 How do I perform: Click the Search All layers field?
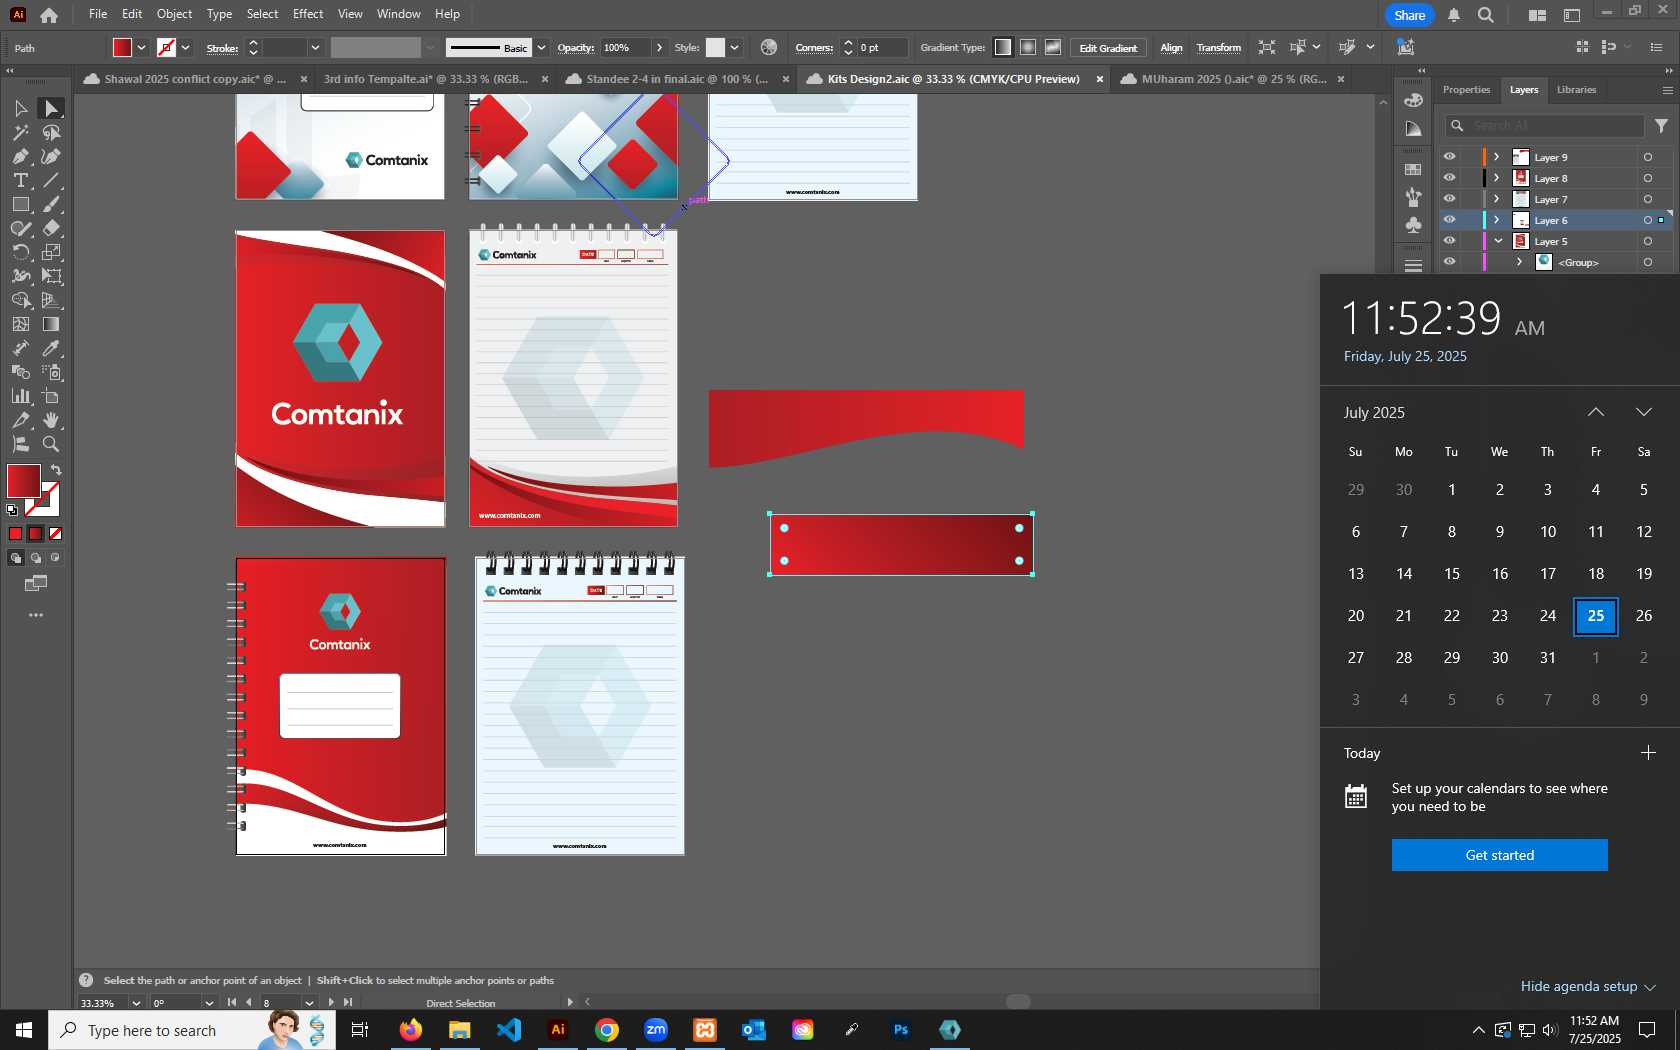[x=1544, y=126]
